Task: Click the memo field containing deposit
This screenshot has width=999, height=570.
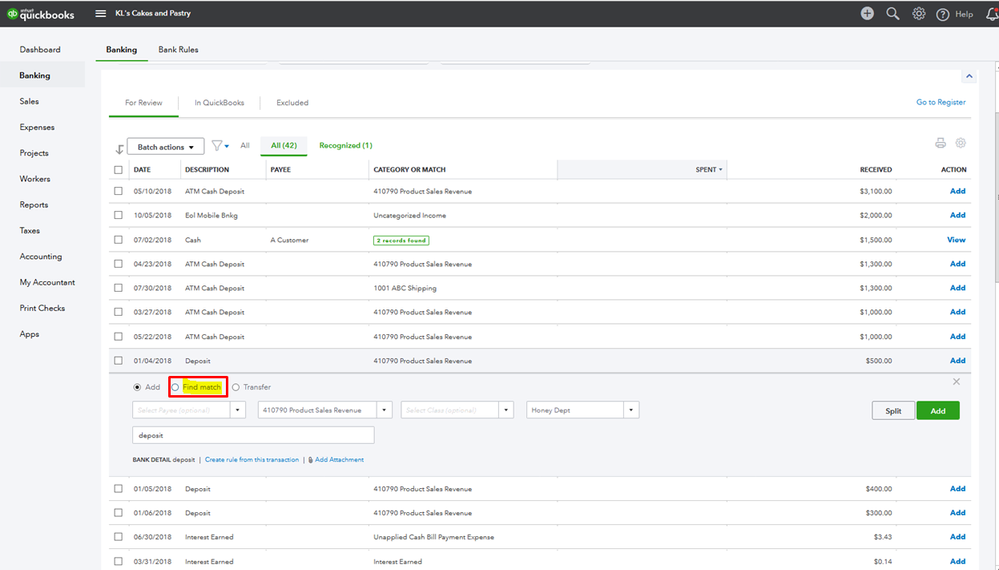Action: point(252,436)
